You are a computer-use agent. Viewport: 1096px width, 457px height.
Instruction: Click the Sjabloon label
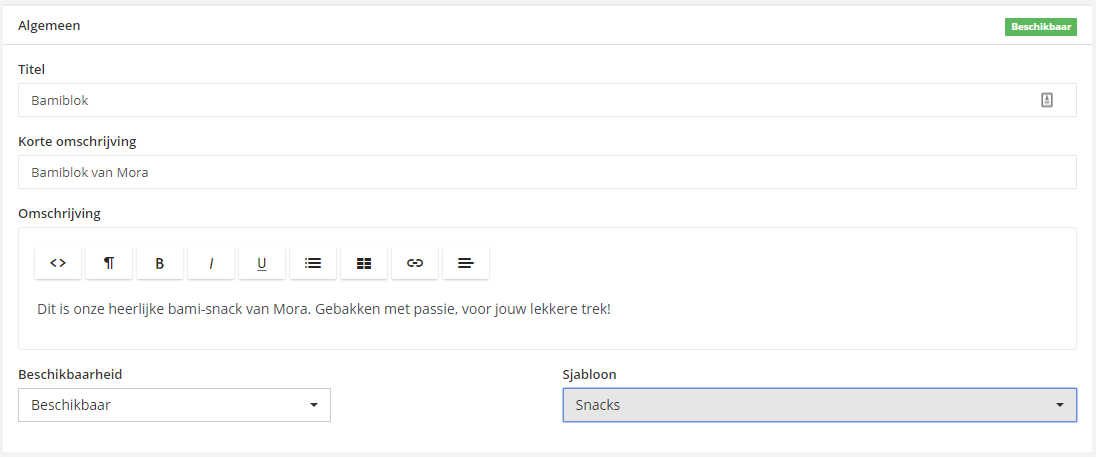click(590, 374)
